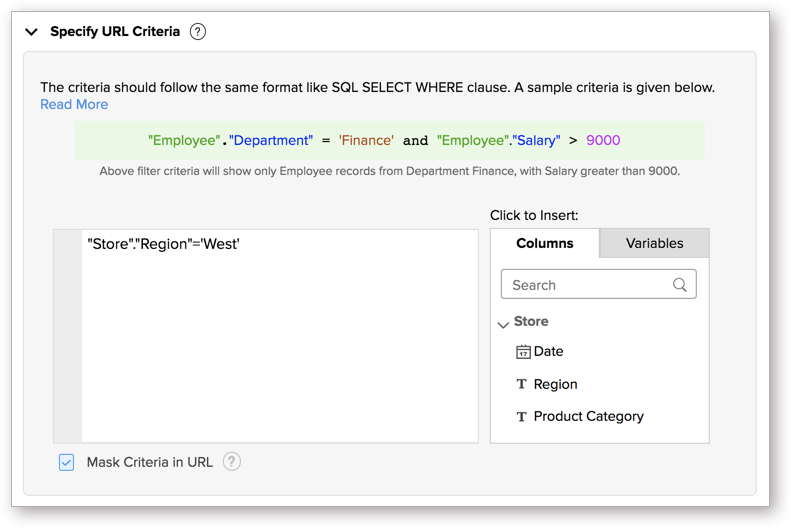Click the calendar icon beside Date

click(x=523, y=352)
